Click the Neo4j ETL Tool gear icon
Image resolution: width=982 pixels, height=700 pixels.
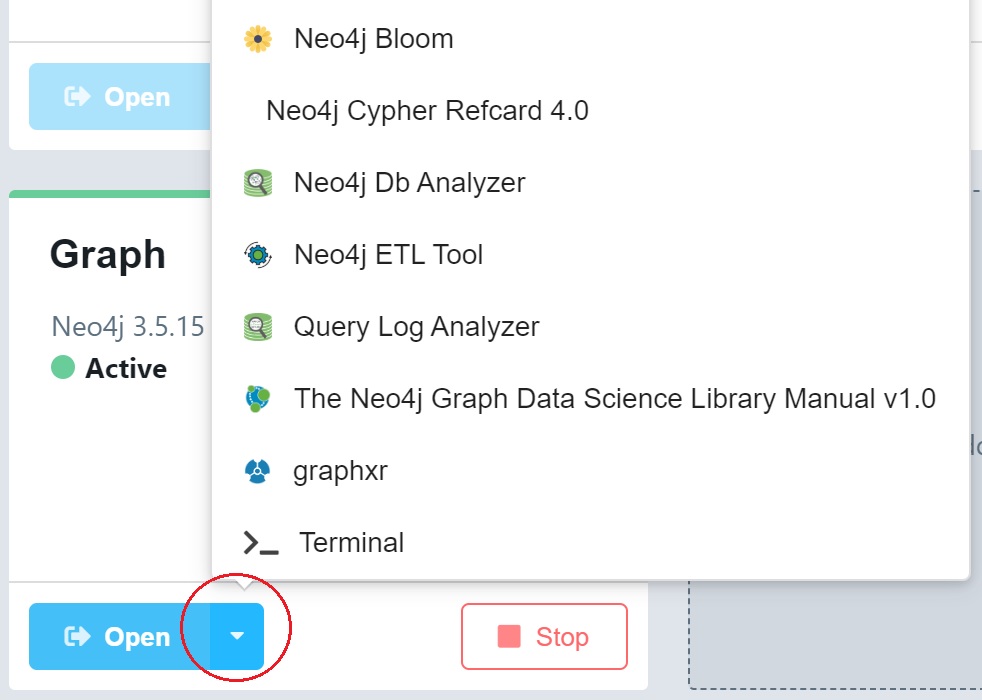(x=257, y=255)
